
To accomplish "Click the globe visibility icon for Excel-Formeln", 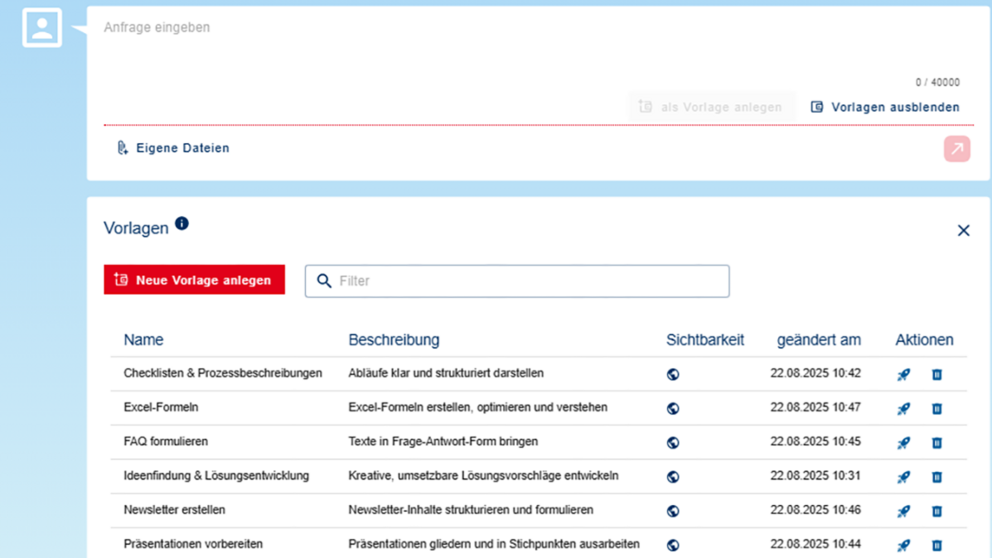I will (673, 409).
